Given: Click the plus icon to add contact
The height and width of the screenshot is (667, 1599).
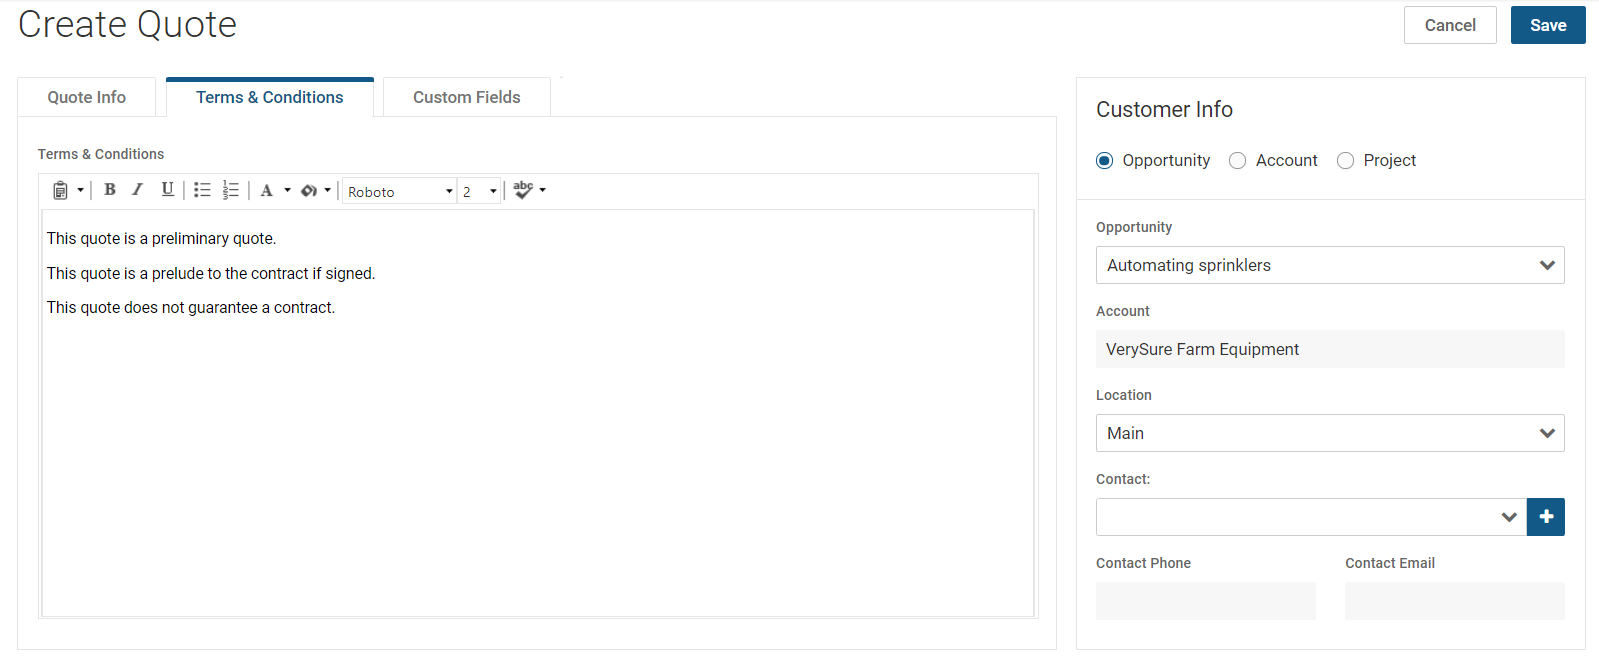Looking at the screenshot, I should click(1545, 517).
